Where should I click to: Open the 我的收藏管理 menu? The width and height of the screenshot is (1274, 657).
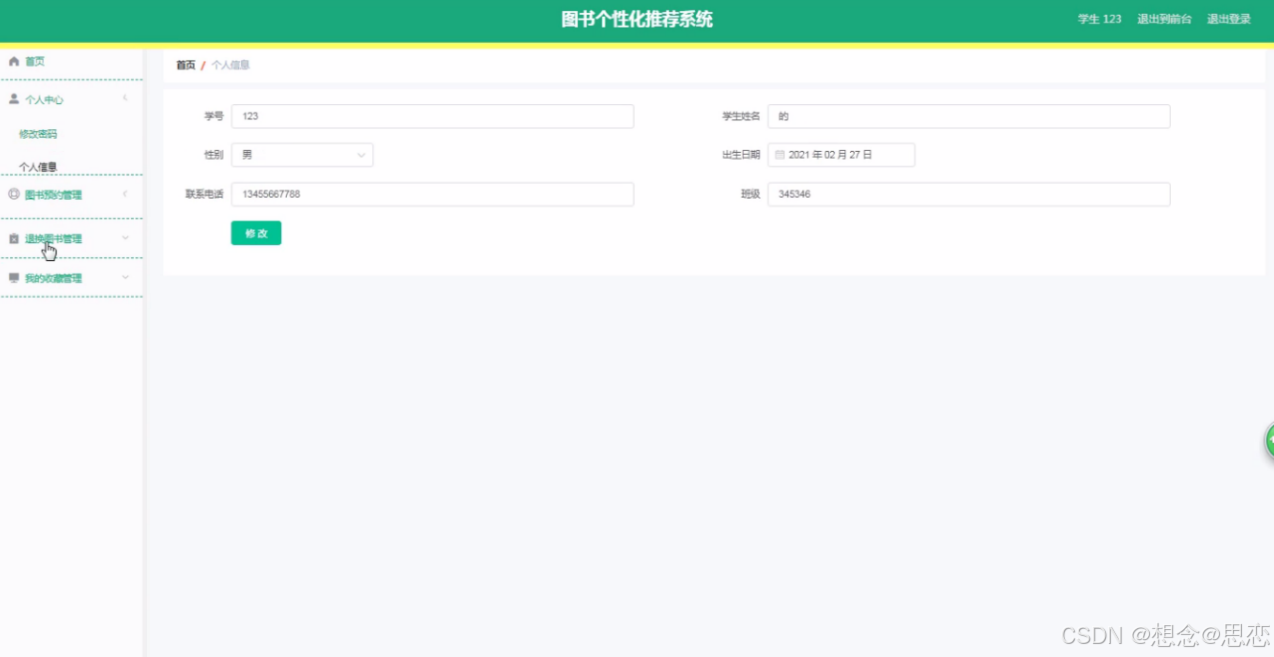(53, 278)
